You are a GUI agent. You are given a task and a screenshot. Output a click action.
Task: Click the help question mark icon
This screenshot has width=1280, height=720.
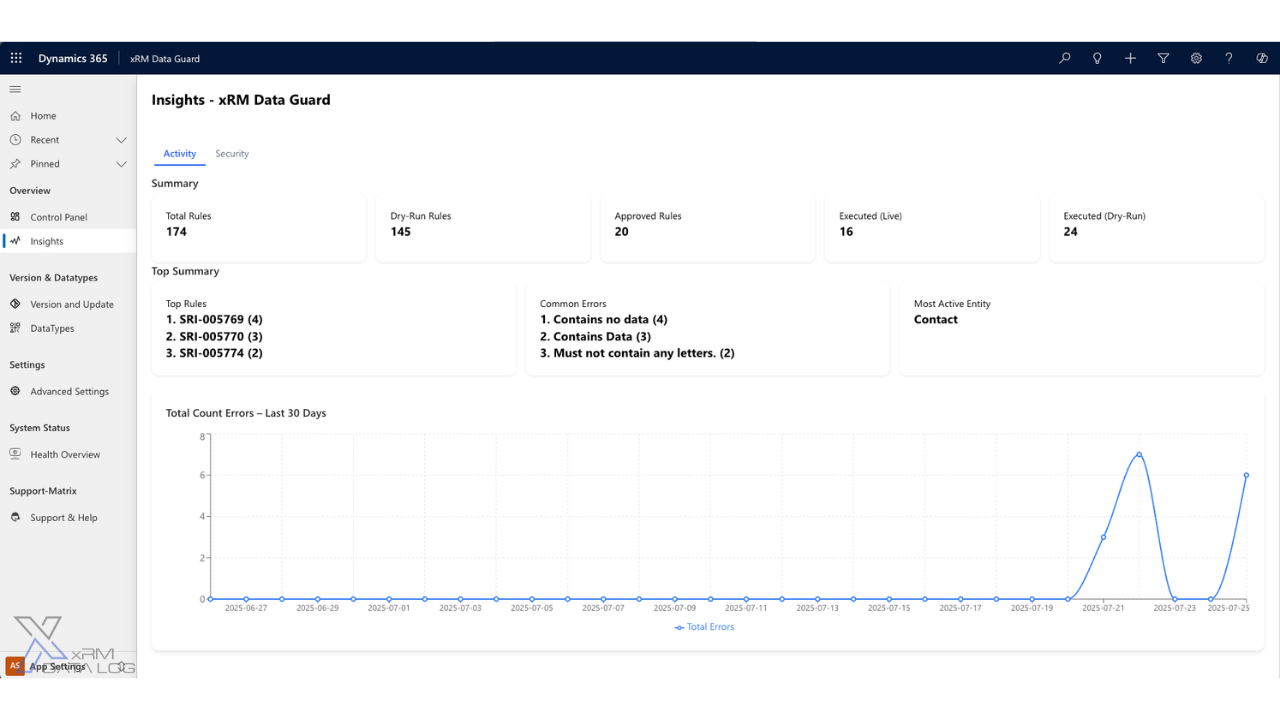click(1229, 58)
